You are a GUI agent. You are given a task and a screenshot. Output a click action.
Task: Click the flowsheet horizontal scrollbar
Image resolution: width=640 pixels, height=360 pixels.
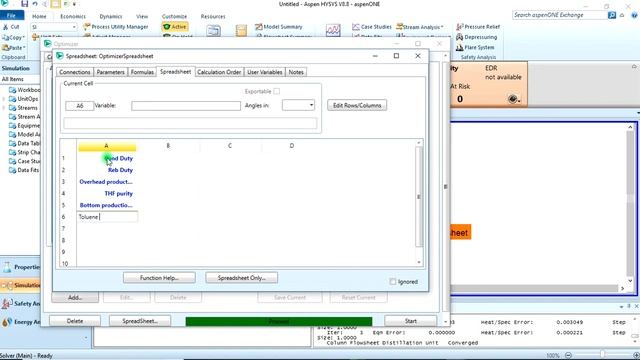pyautogui.click(x=534, y=289)
